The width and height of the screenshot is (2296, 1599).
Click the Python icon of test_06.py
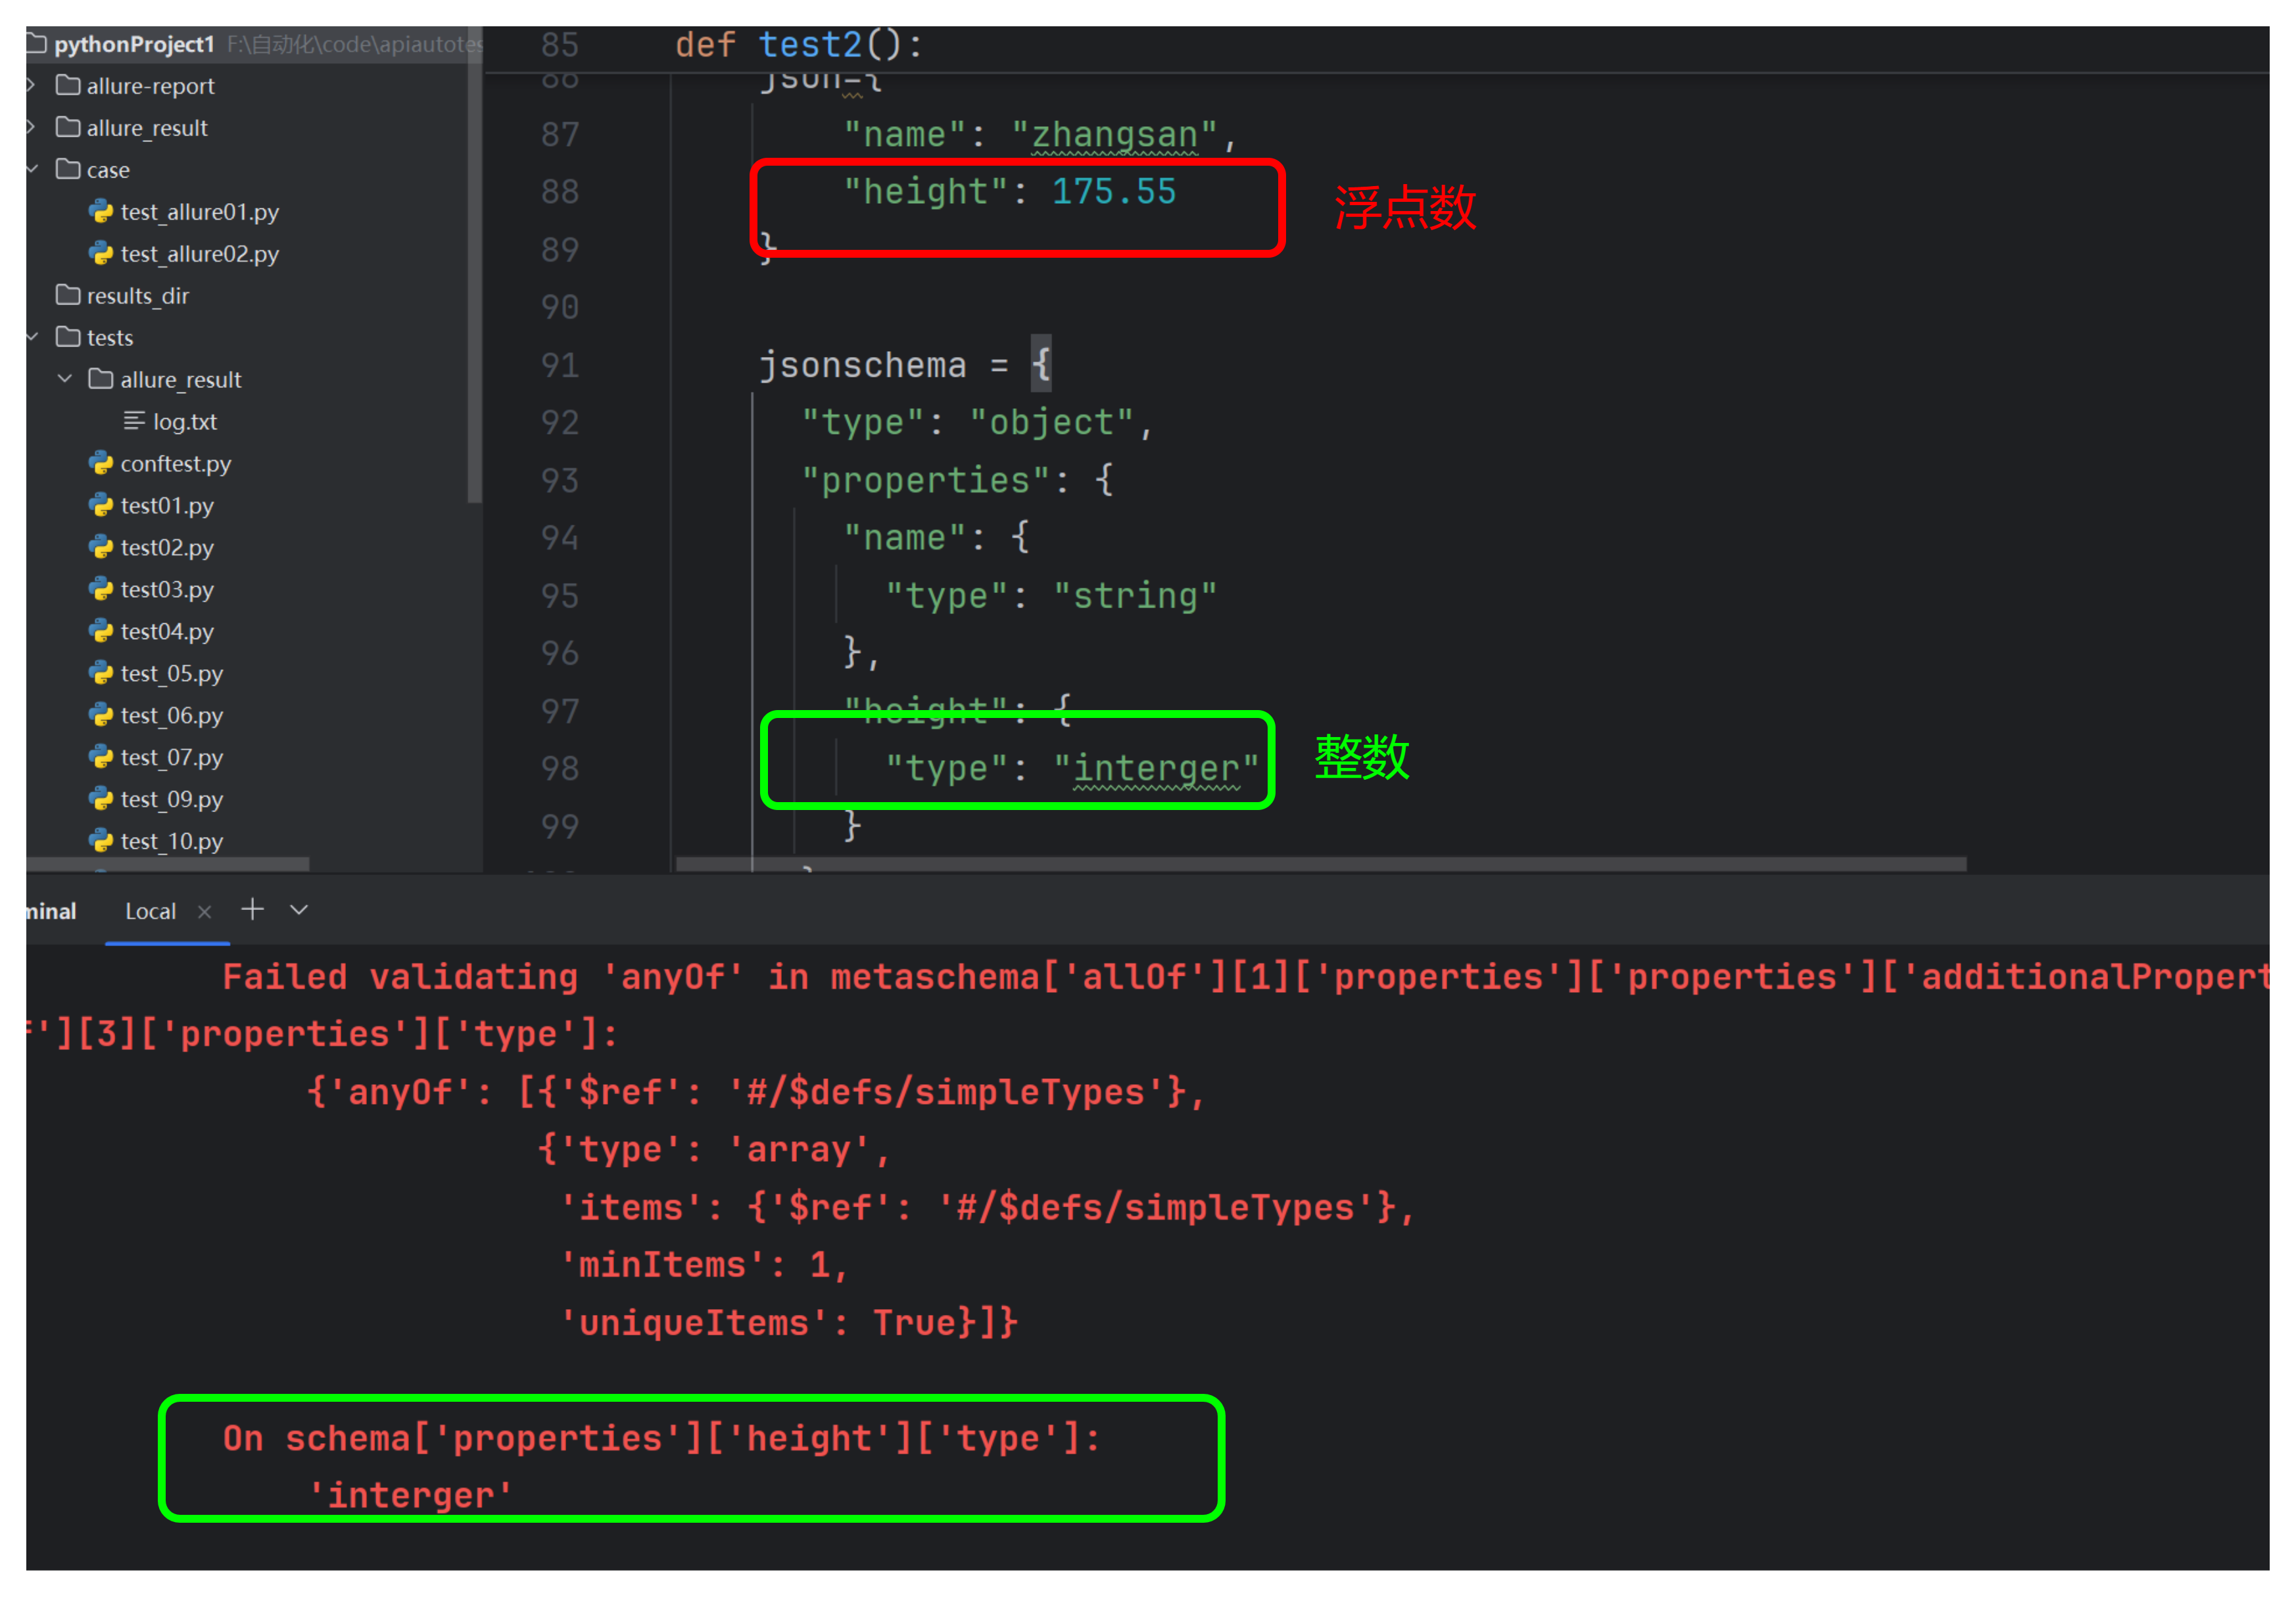tap(101, 715)
